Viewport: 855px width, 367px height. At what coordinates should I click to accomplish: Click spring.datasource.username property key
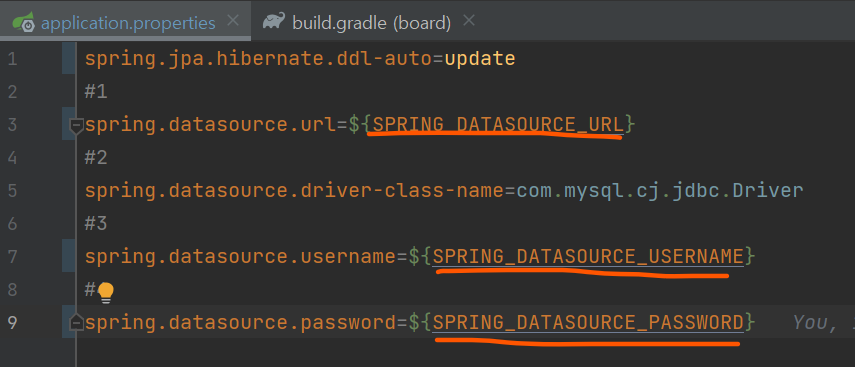[240, 256]
